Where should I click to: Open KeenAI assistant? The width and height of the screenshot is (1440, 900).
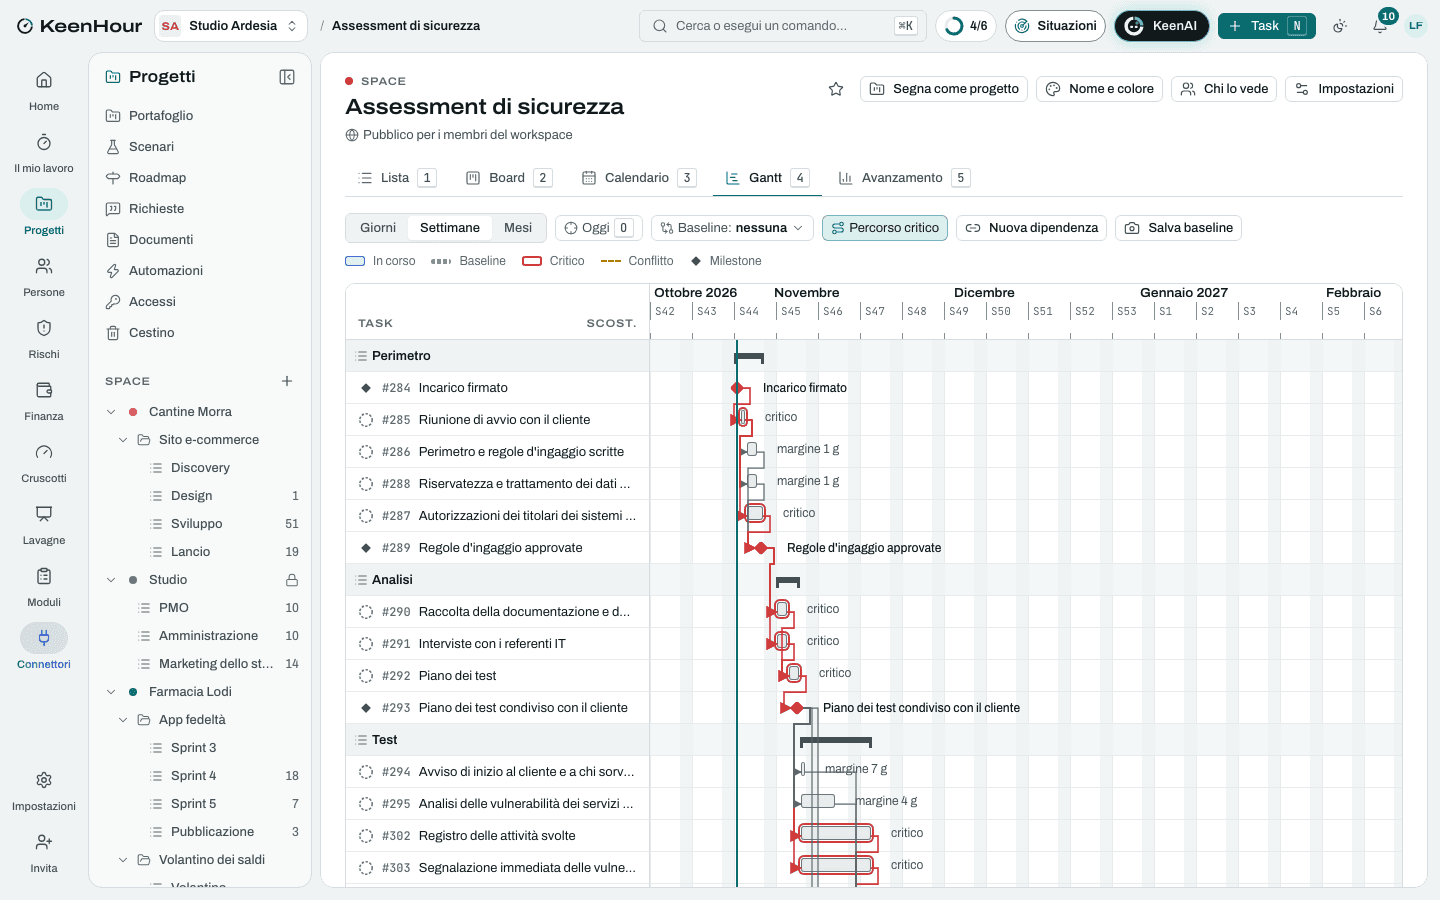[x=1161, y=26]
